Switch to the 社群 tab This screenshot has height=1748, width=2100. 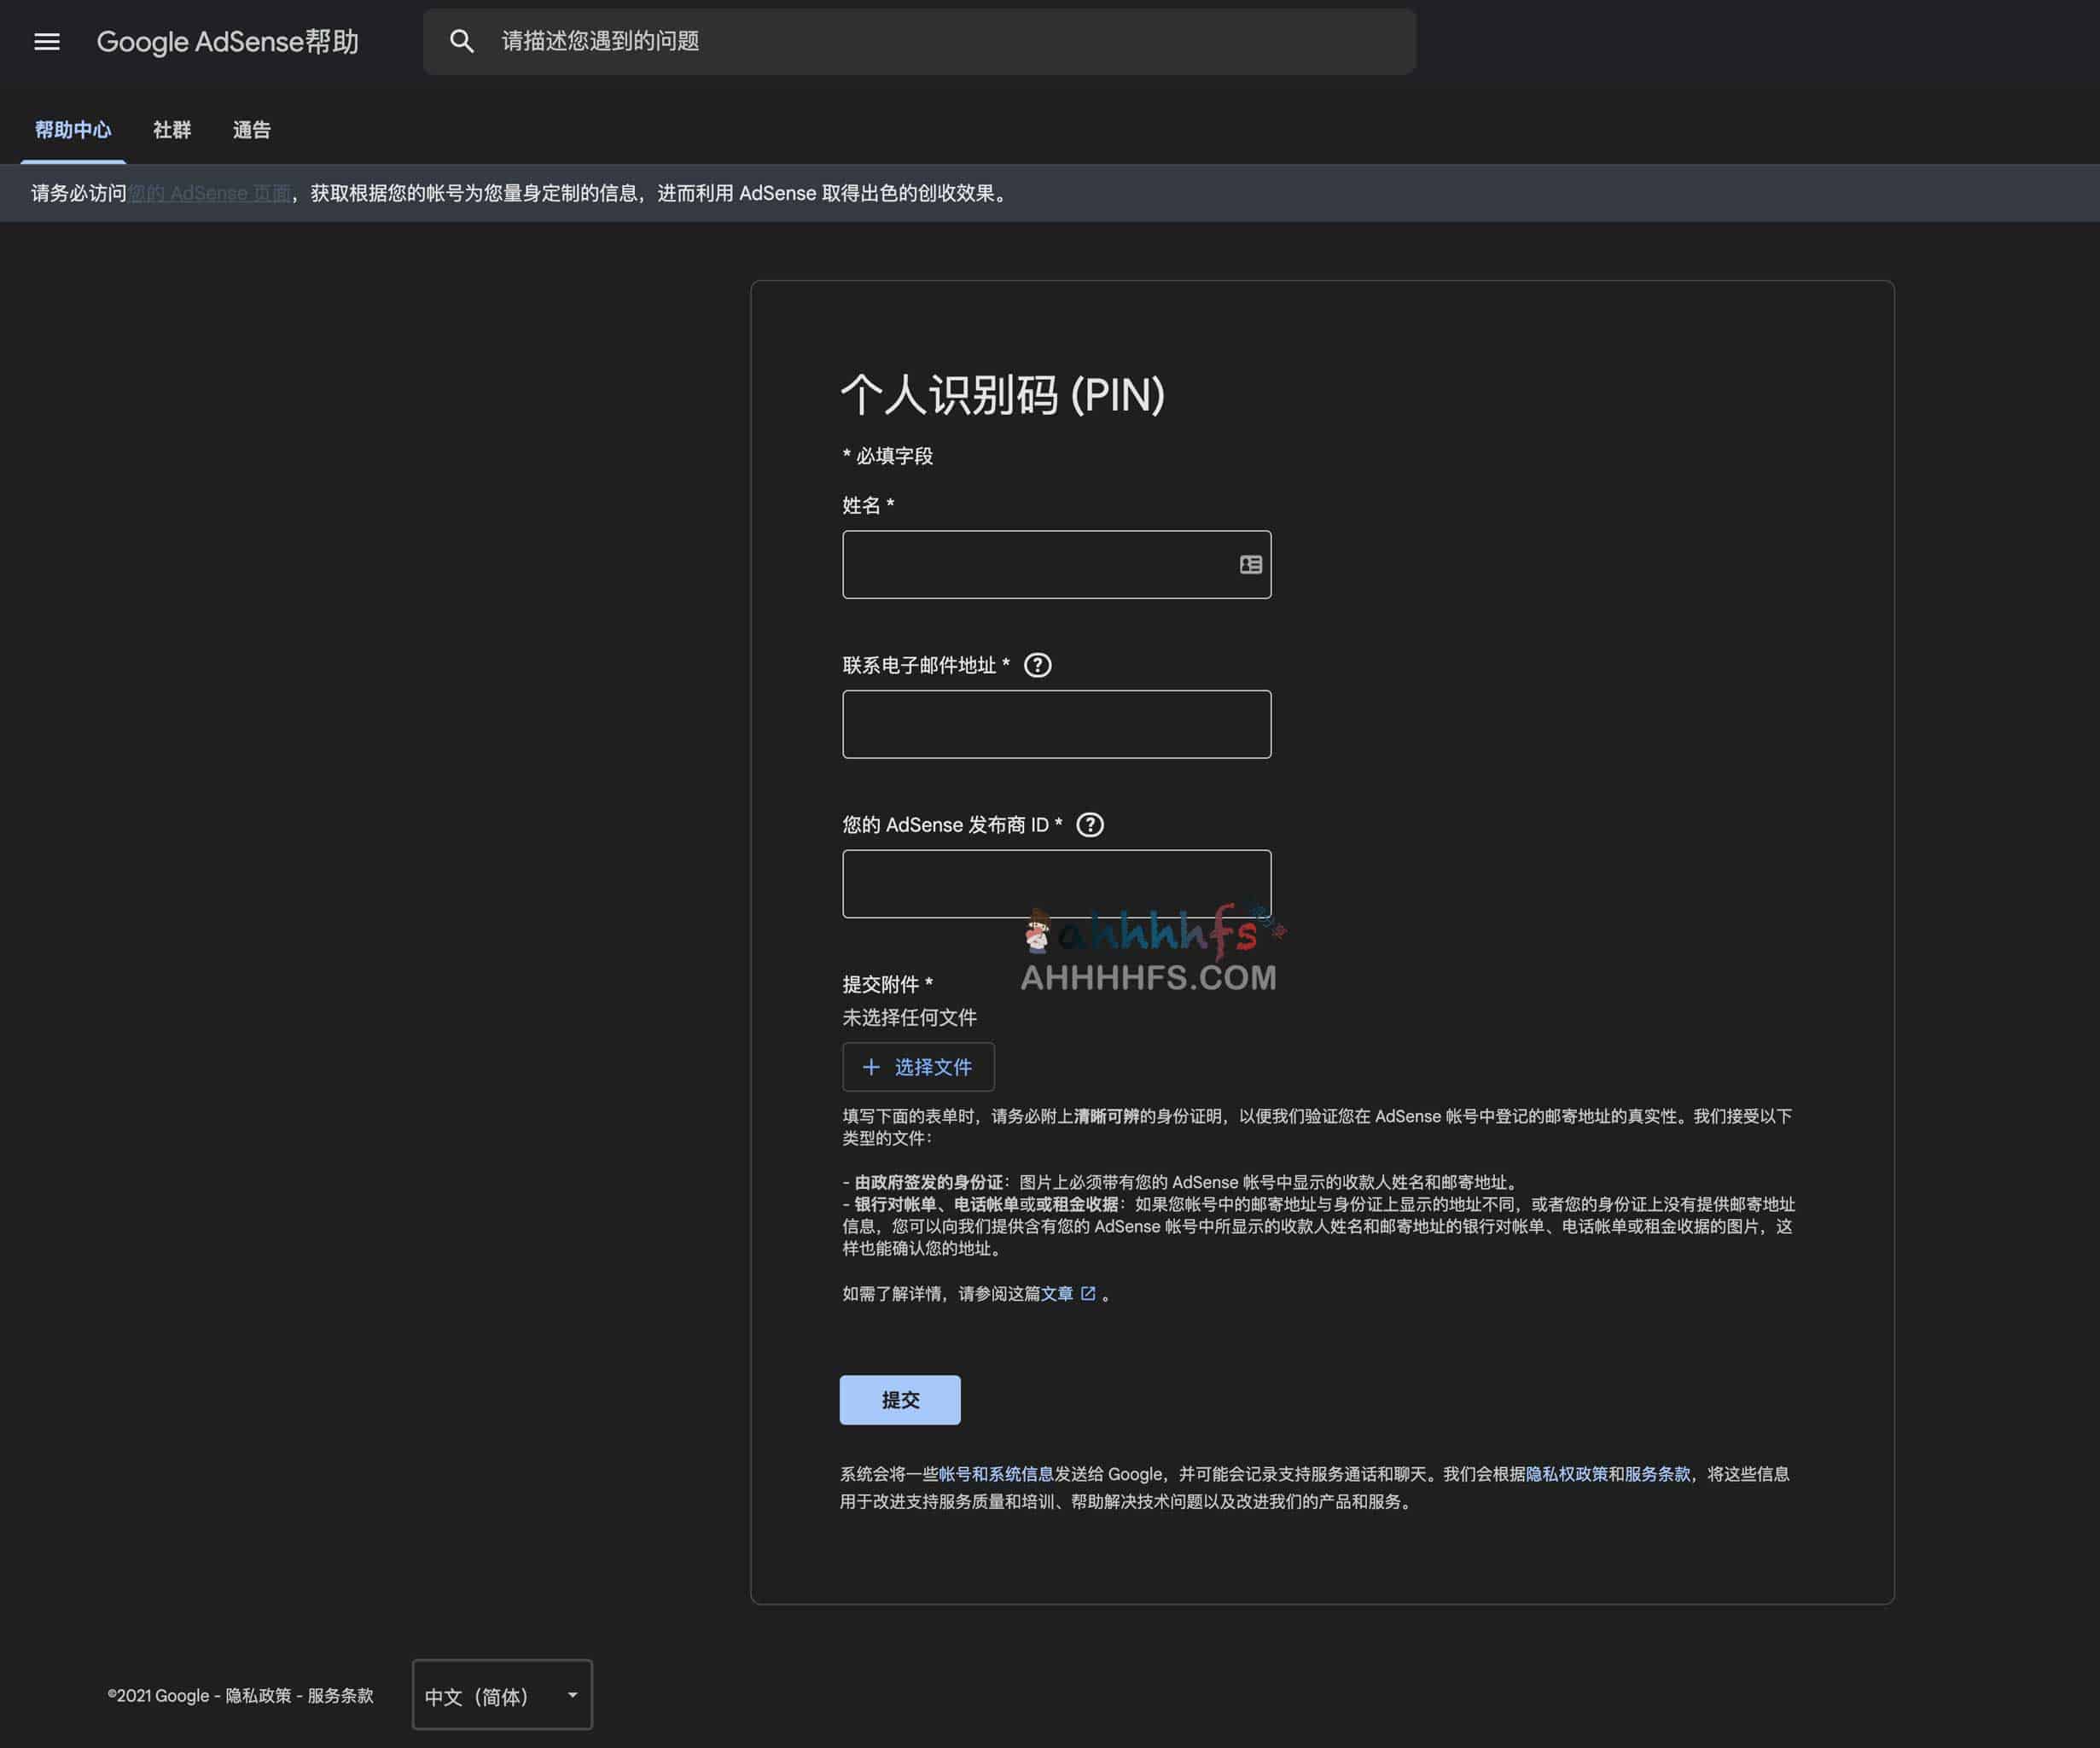[171, 130]
